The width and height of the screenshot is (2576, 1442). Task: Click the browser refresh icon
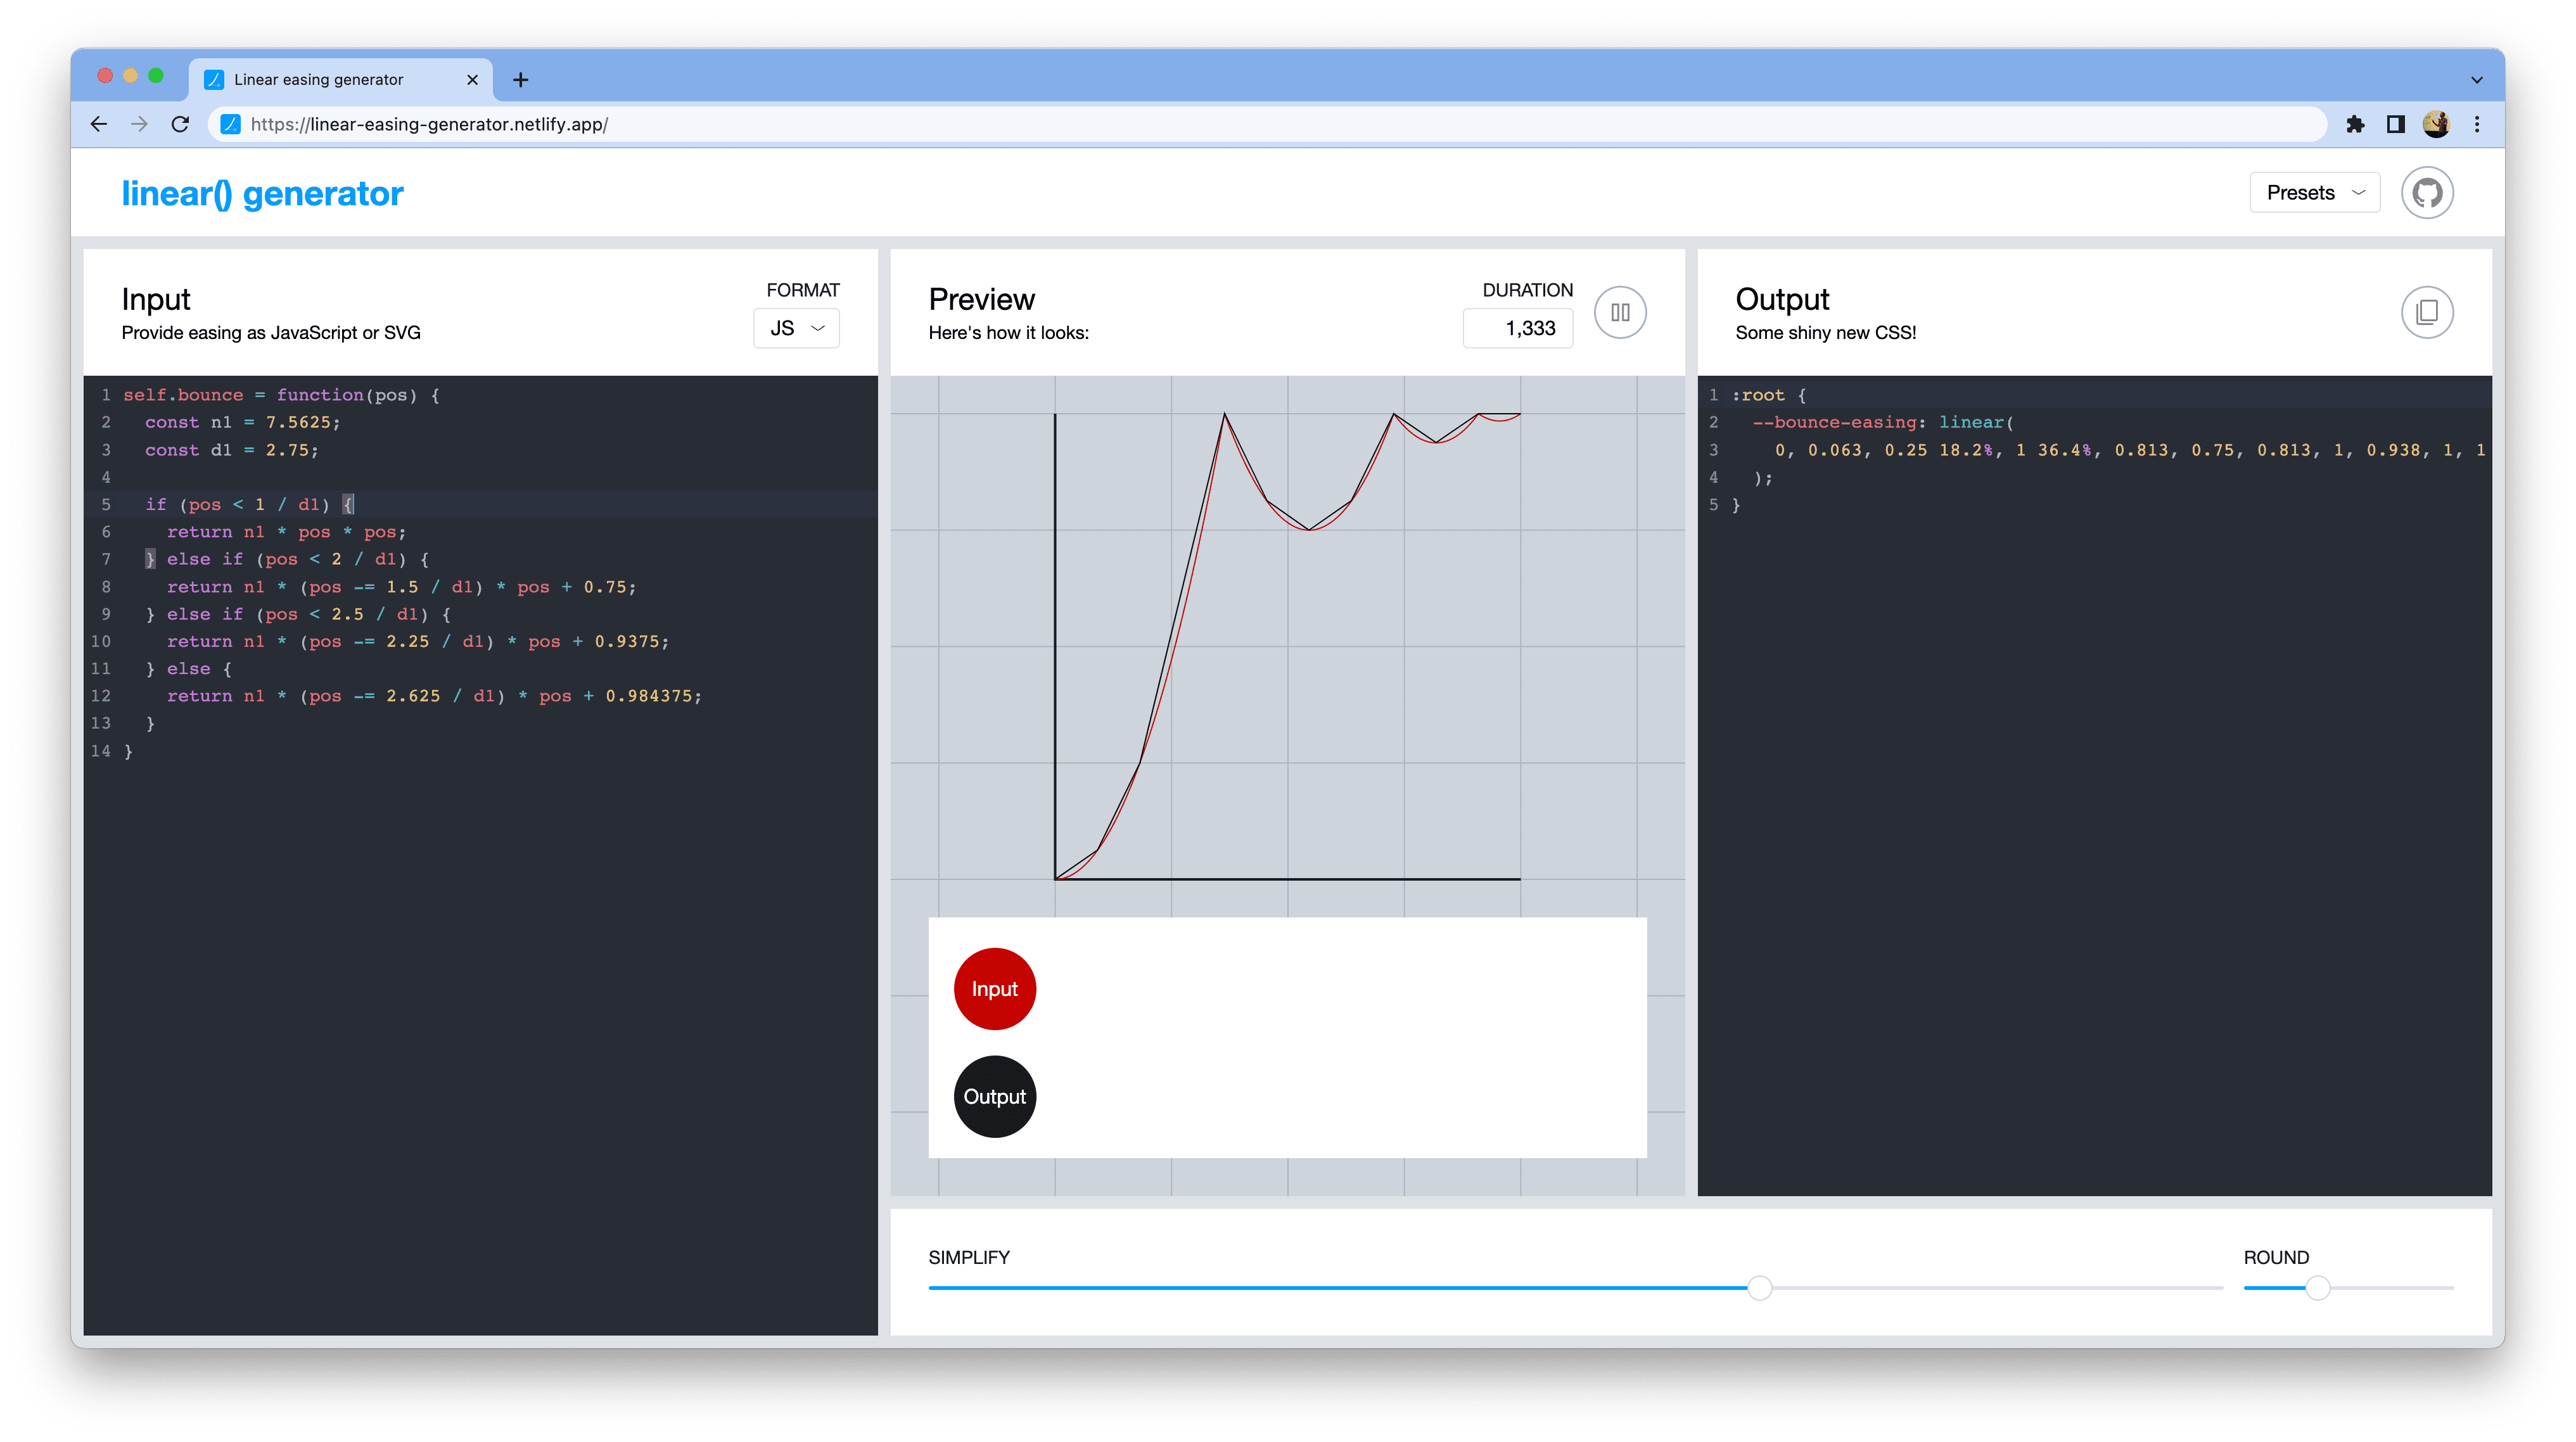(x=182, y=124)
